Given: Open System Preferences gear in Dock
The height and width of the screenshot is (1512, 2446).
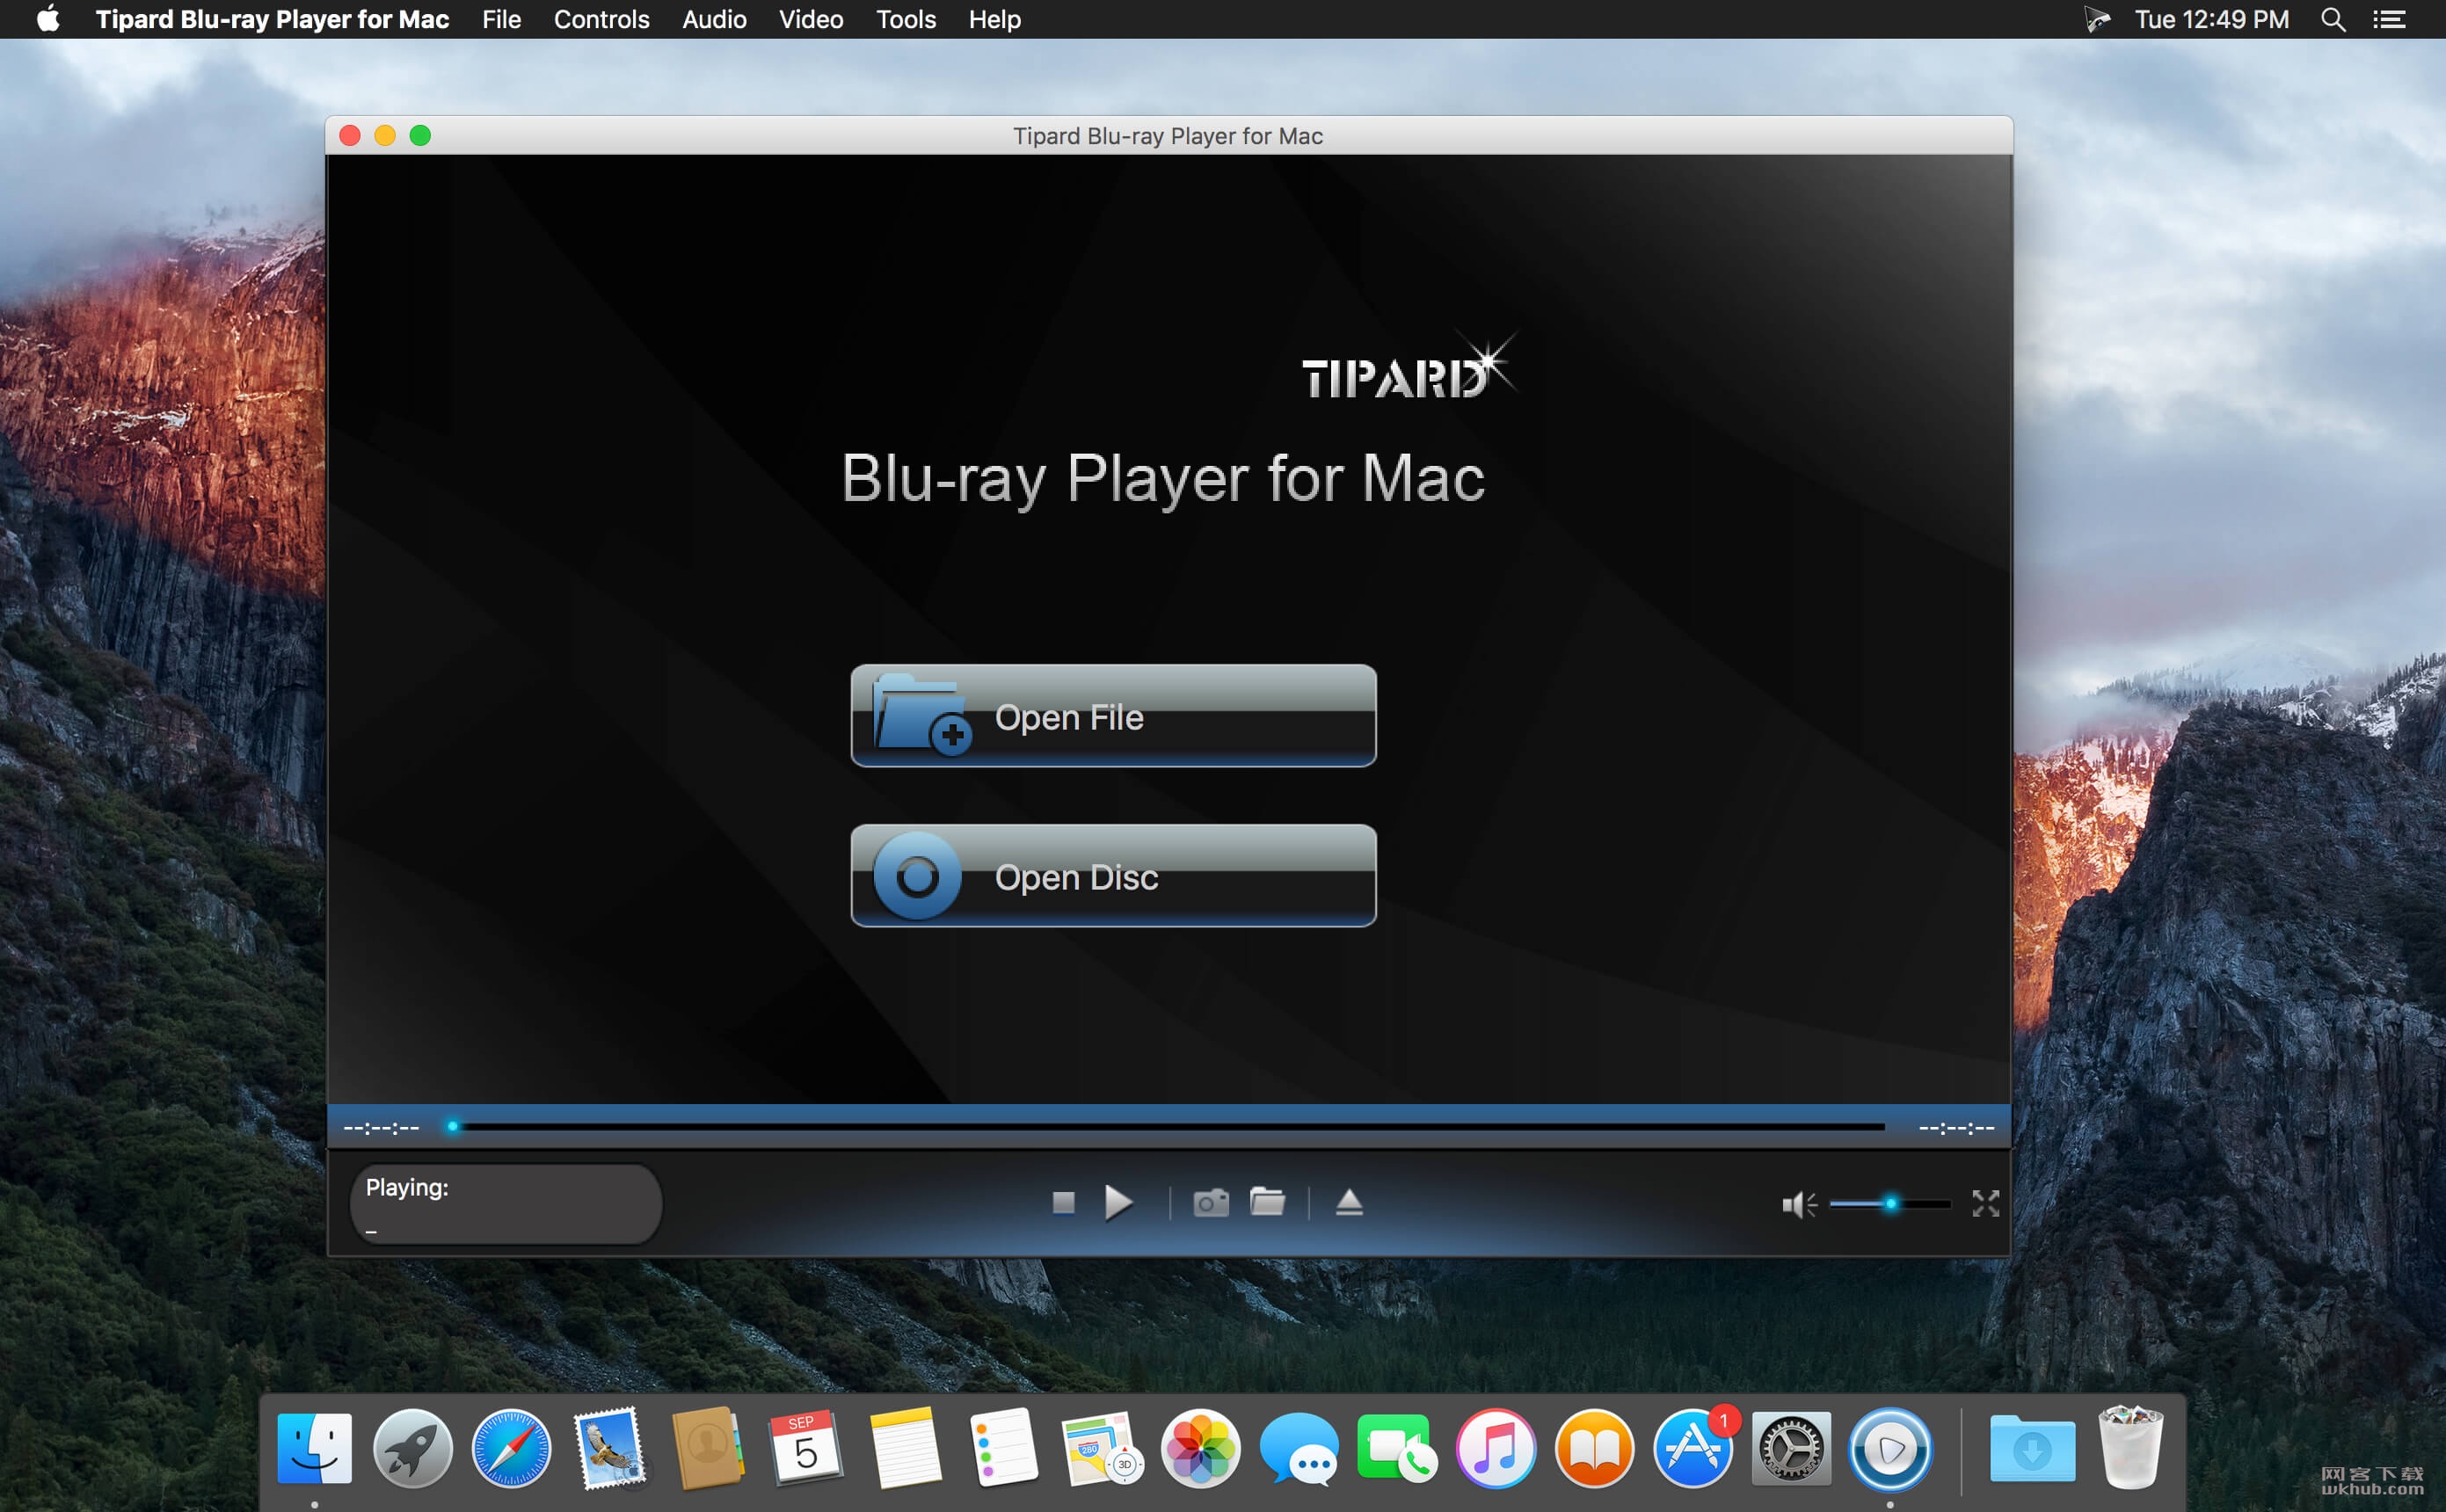Looking at the screenshot, I should tap(1791, 1448).
